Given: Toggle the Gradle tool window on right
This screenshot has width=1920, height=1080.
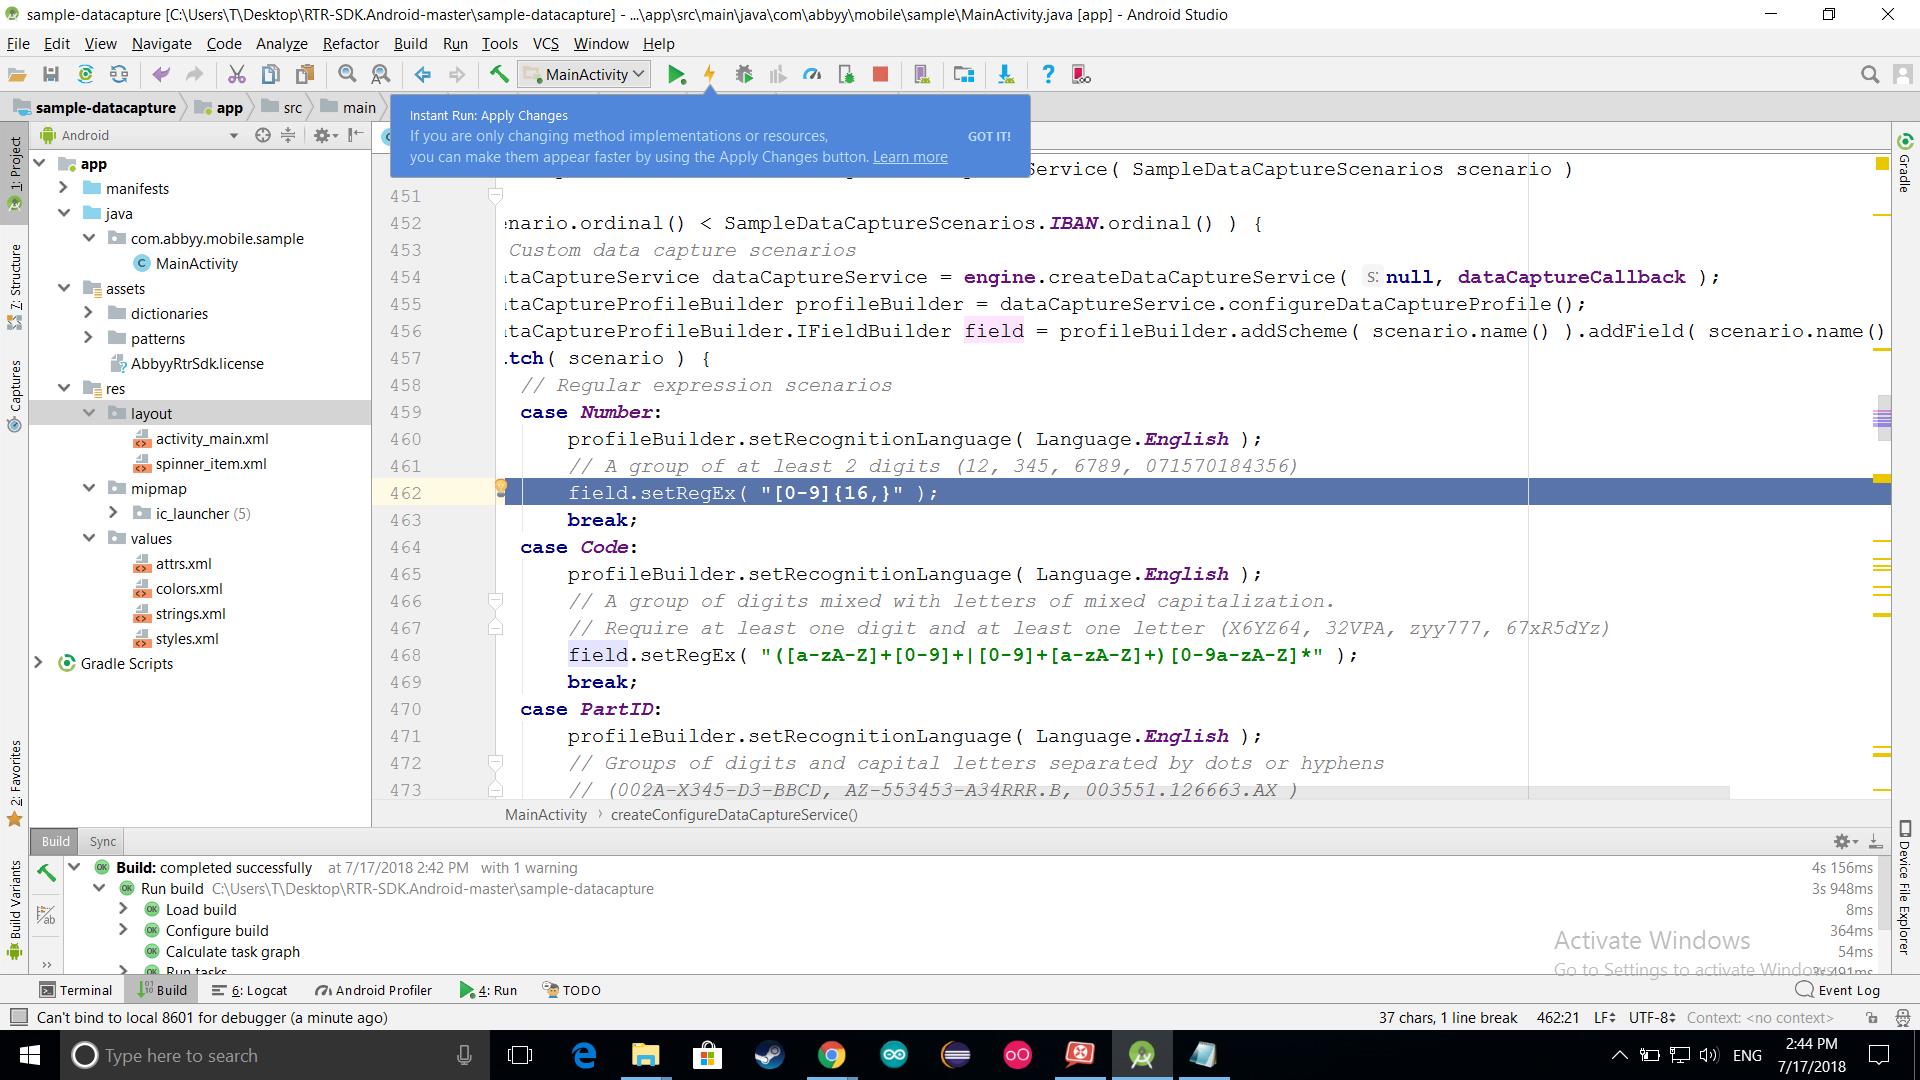Looking at the screenshot, I should click(1905, 162).
